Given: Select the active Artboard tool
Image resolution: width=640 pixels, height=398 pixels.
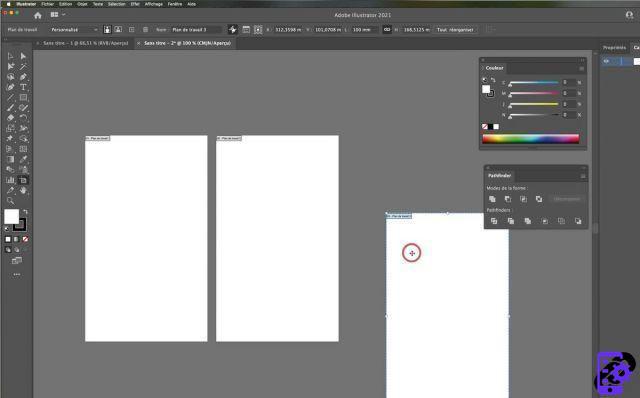Looking at the screenshot, I should point(23,180).
